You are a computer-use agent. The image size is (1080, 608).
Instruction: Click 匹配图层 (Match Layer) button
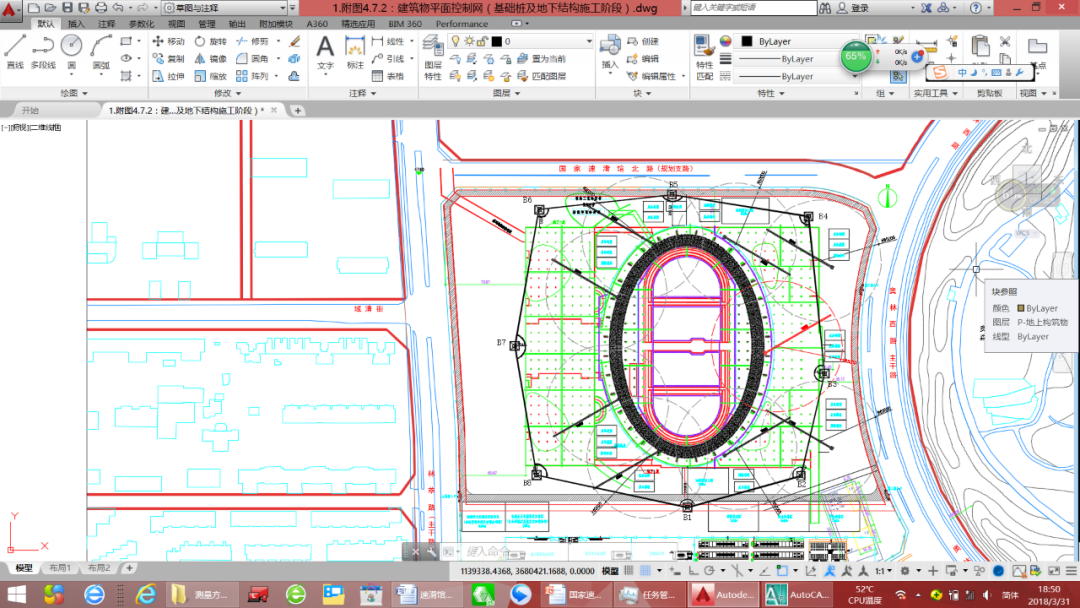[x=542, y=76]
